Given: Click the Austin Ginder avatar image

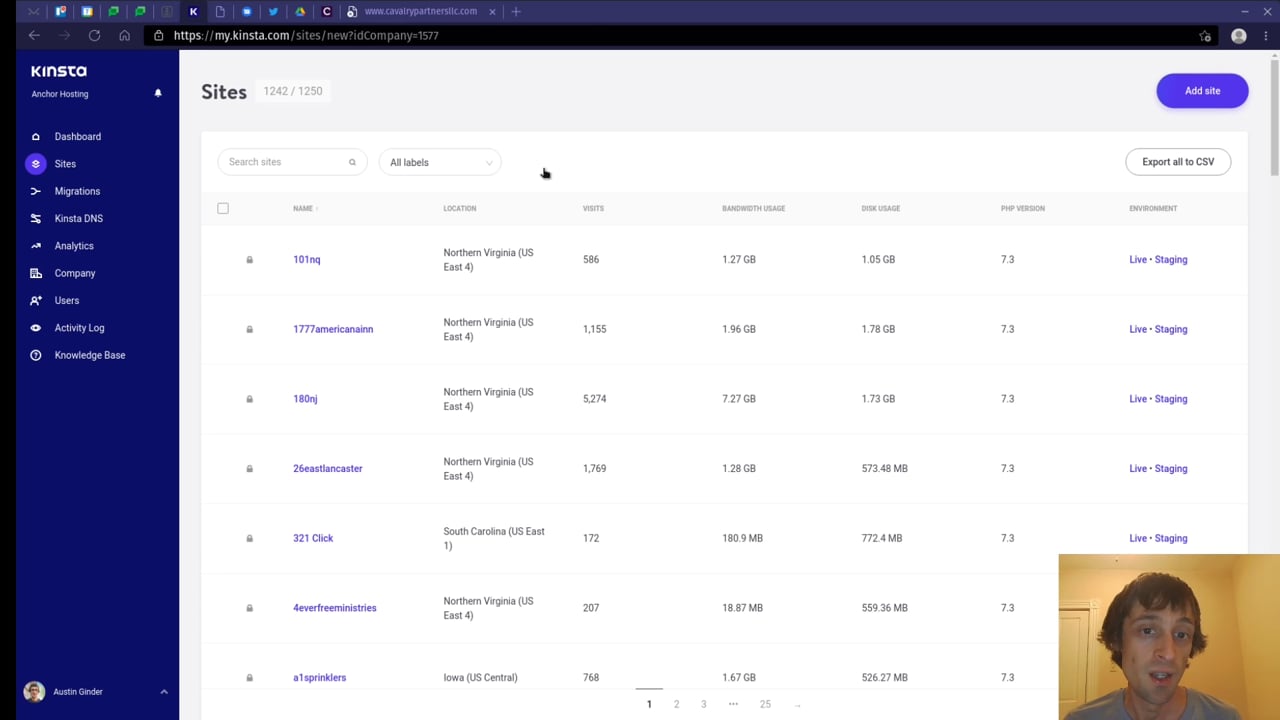Looking at the screenshot, I should coord(34,692).
